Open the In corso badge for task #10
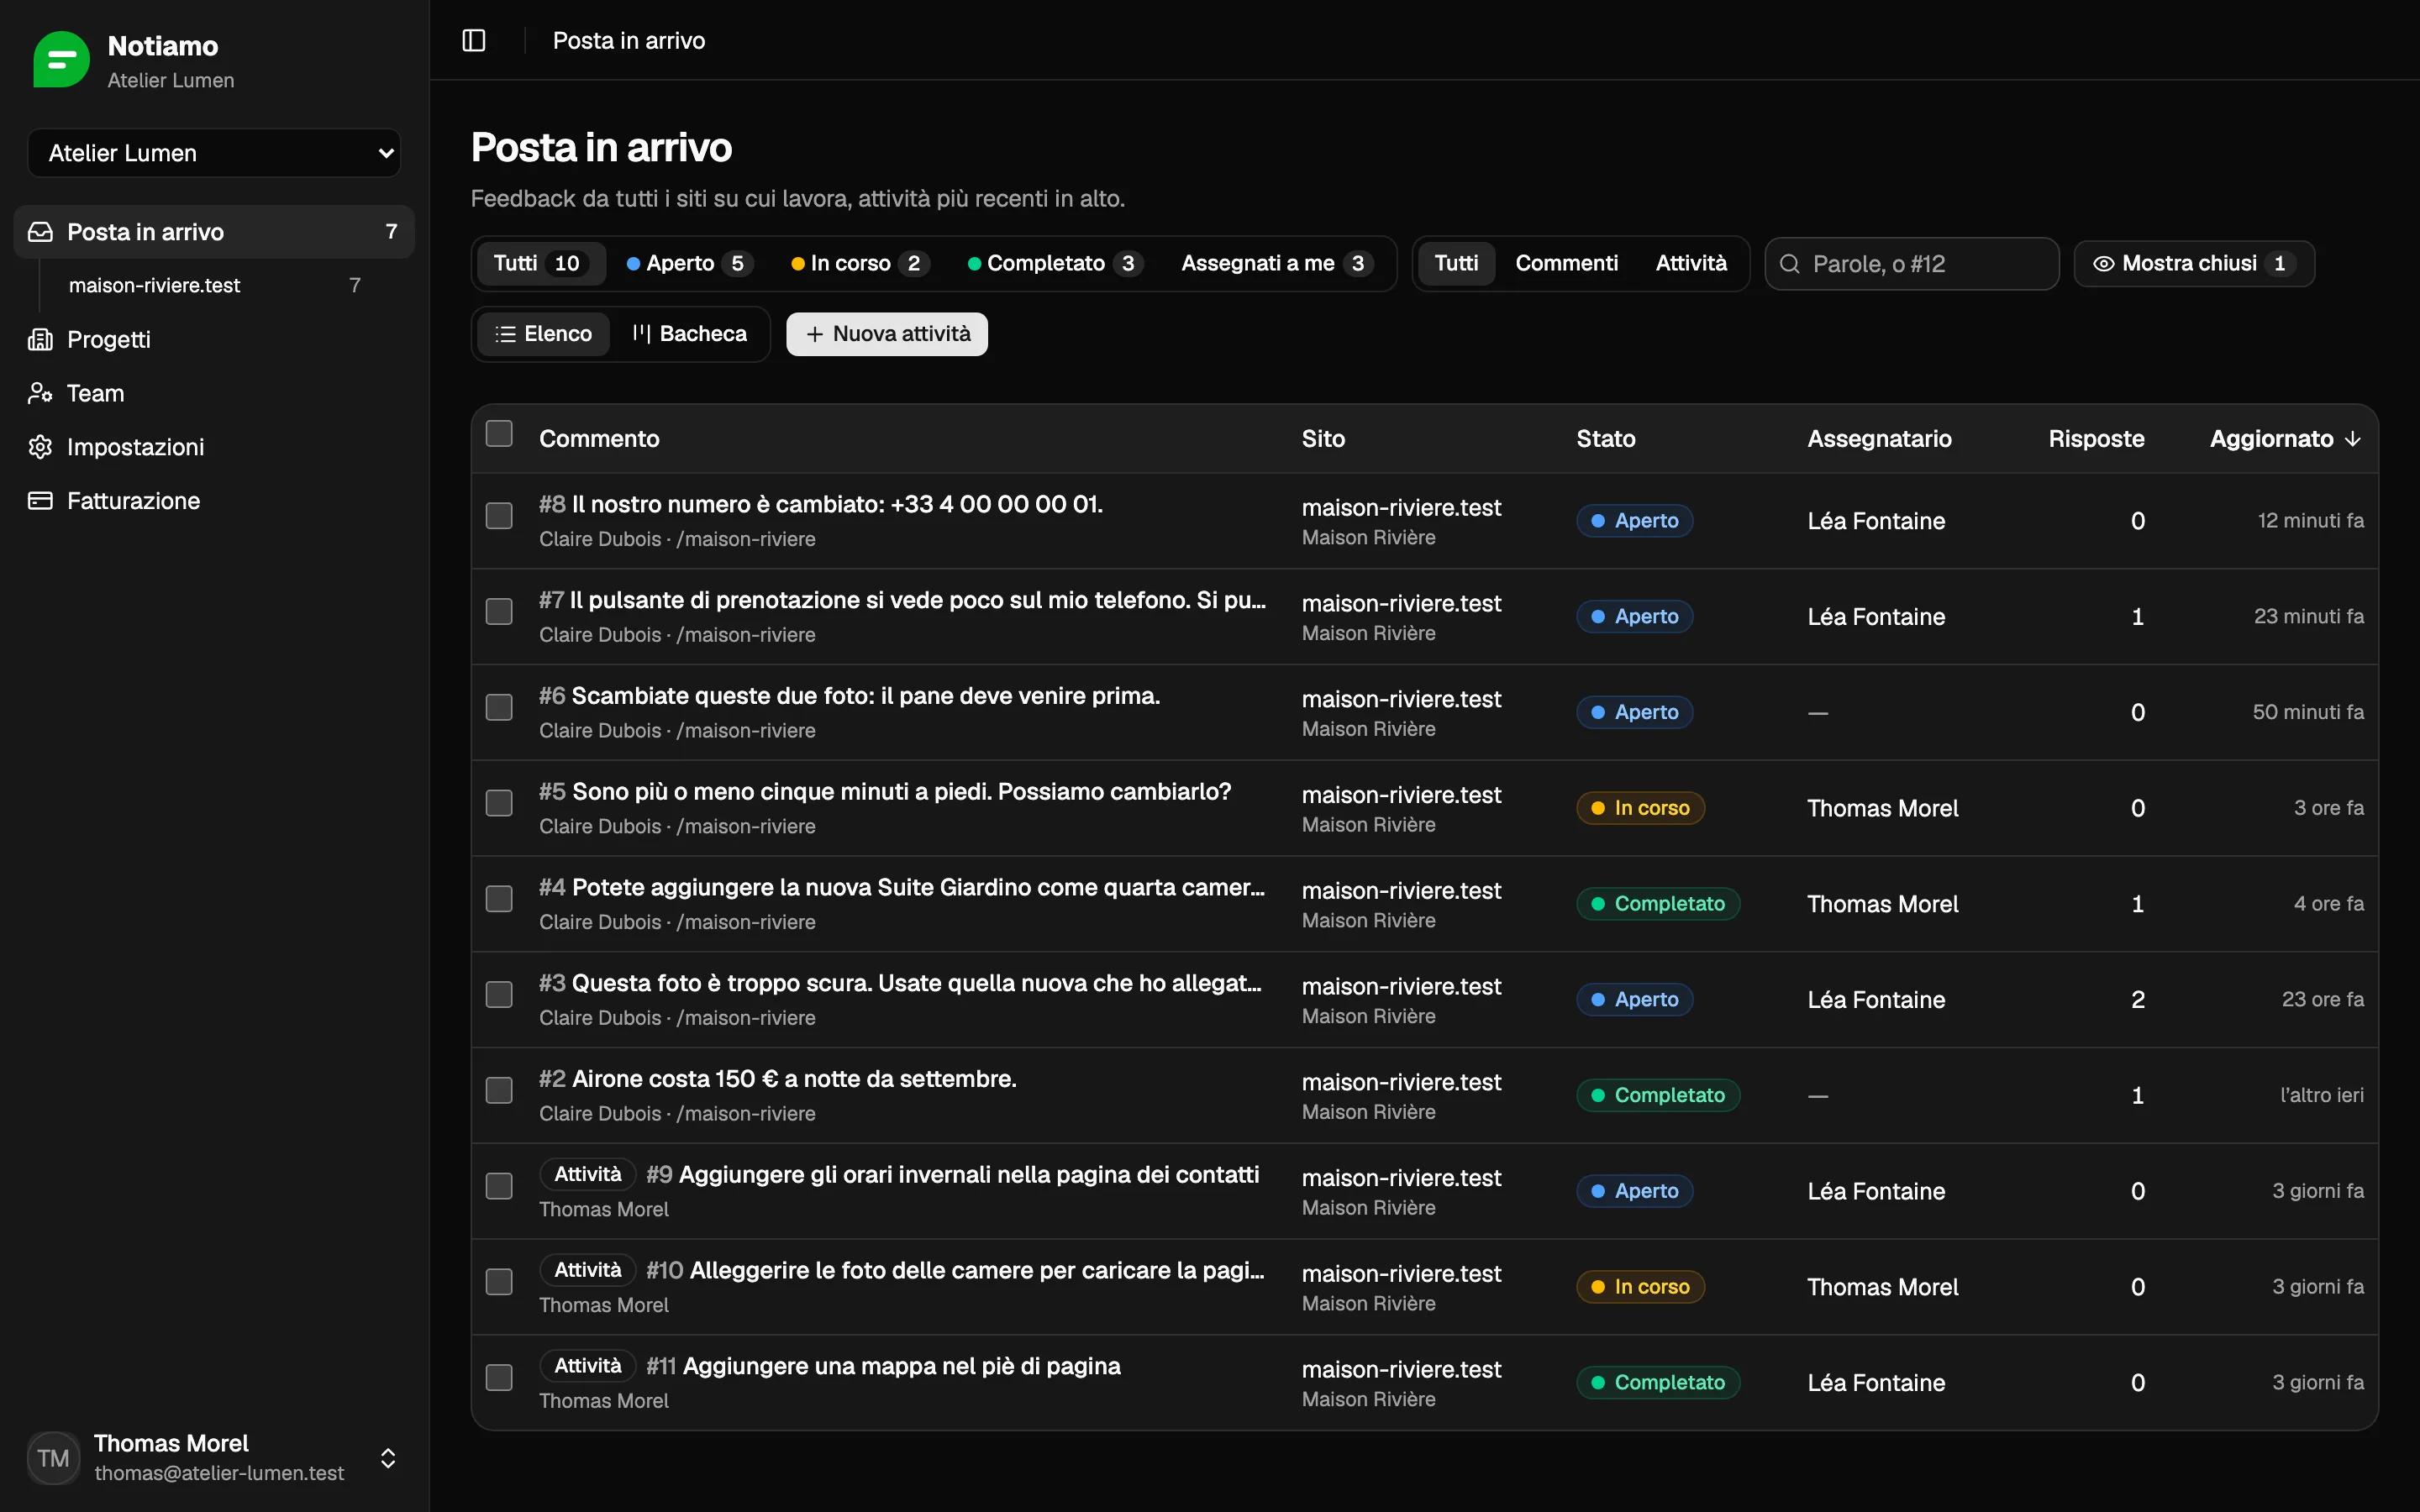 coord(1640,1287)
